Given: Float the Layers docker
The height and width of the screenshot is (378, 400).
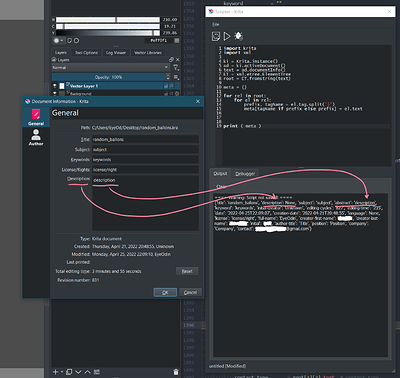Looking at the screenshot, I should (x=171, y=60).
